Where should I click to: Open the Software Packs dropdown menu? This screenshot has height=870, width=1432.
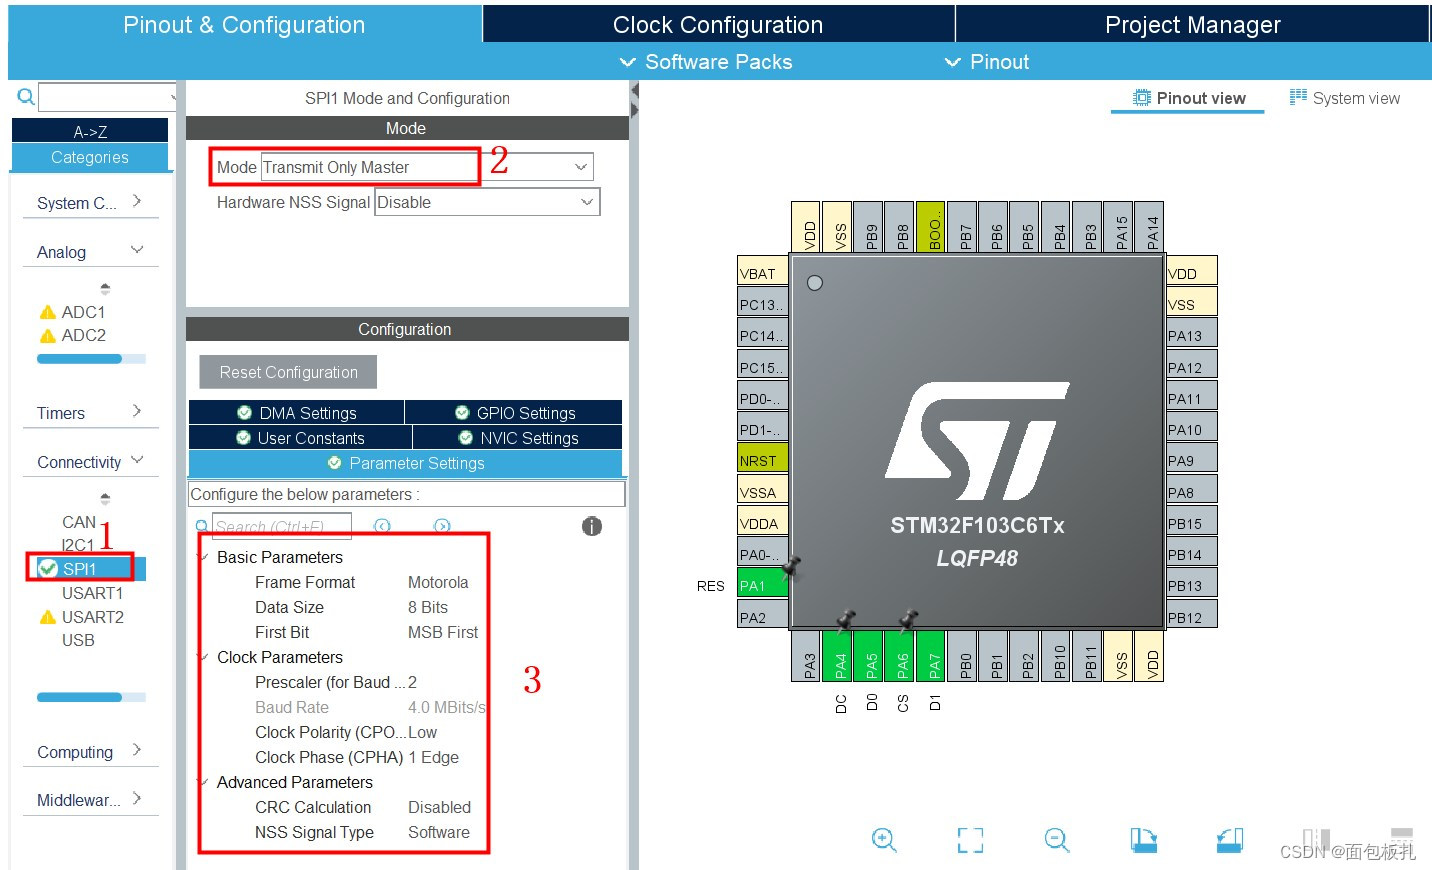(x=706, y=62)
